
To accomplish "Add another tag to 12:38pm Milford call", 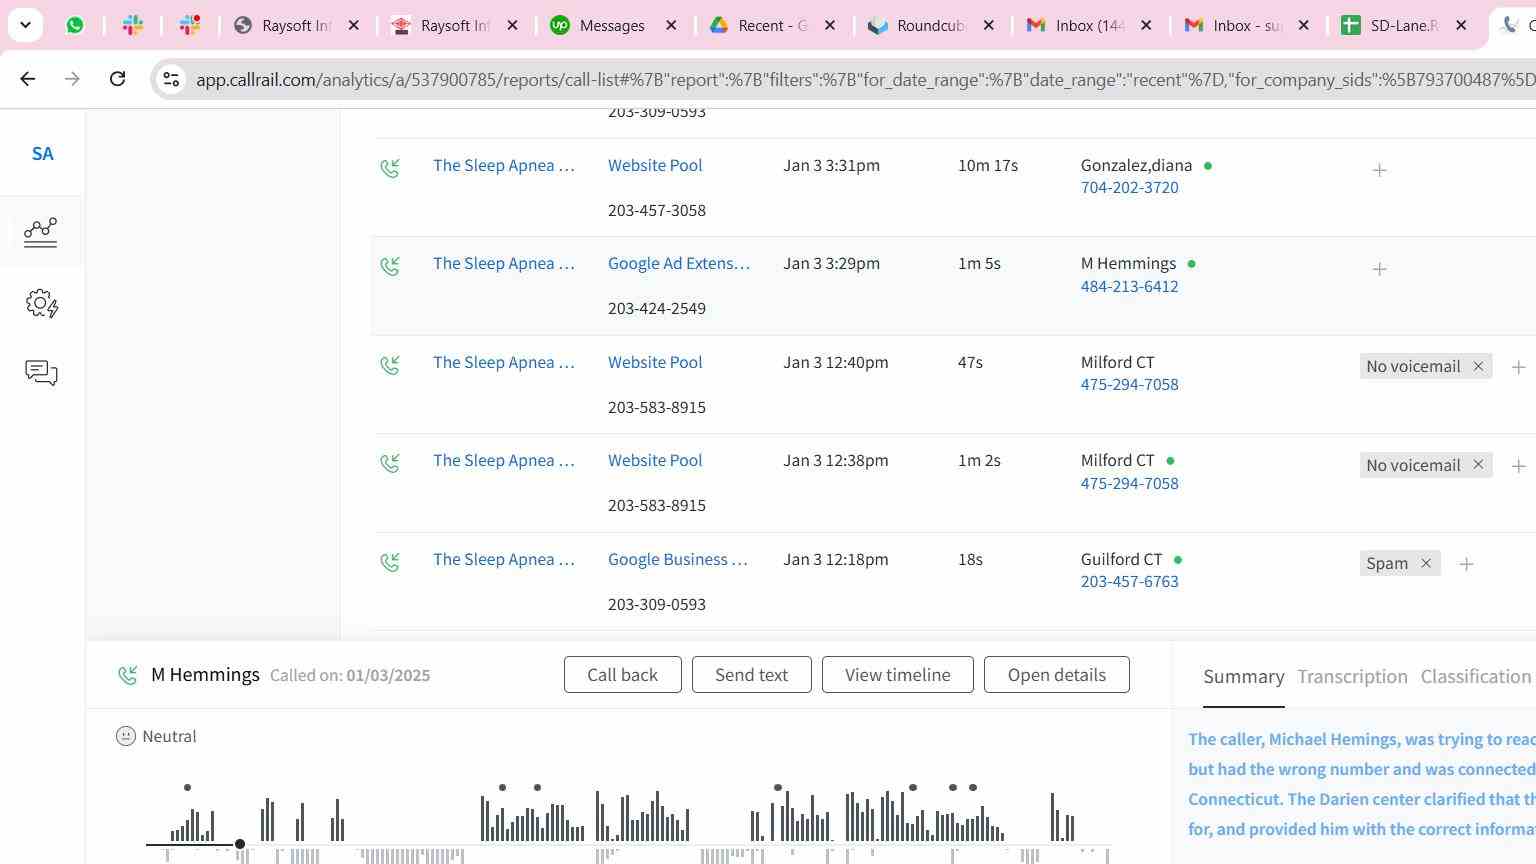I will click(x=1518, y=466).
